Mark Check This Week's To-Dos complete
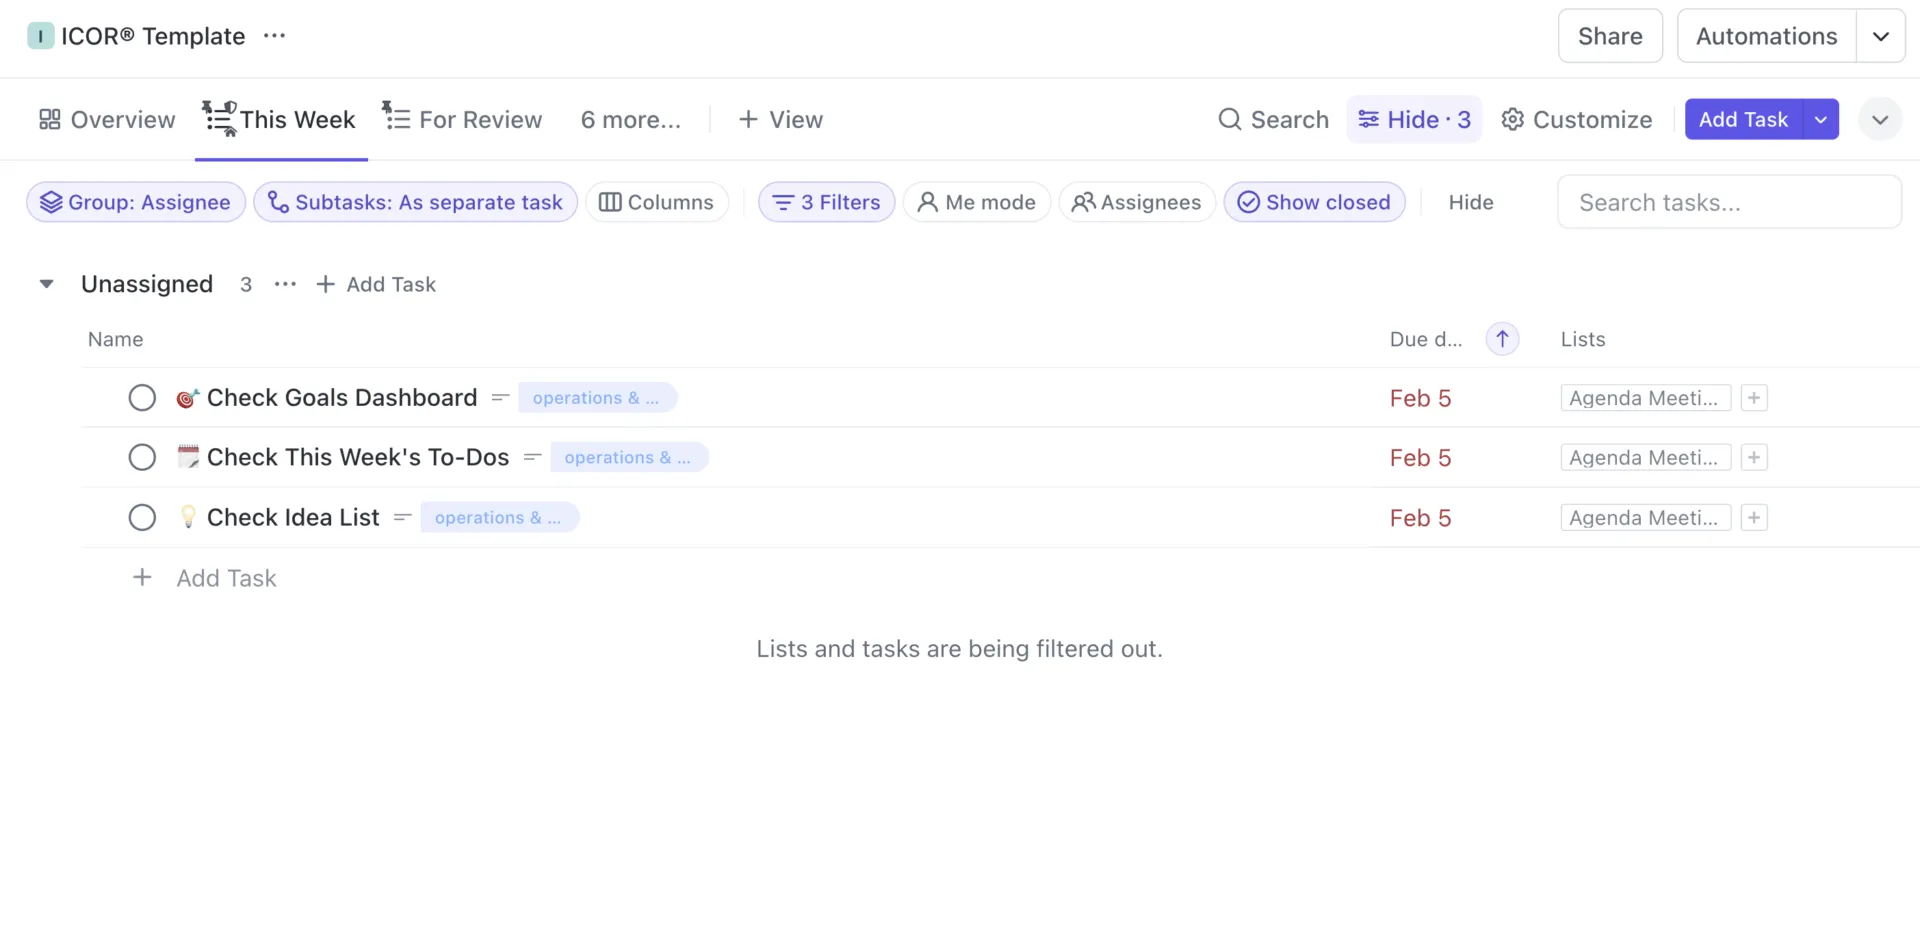Screen dimensions: 1920x928 click(x=142, y=458)
